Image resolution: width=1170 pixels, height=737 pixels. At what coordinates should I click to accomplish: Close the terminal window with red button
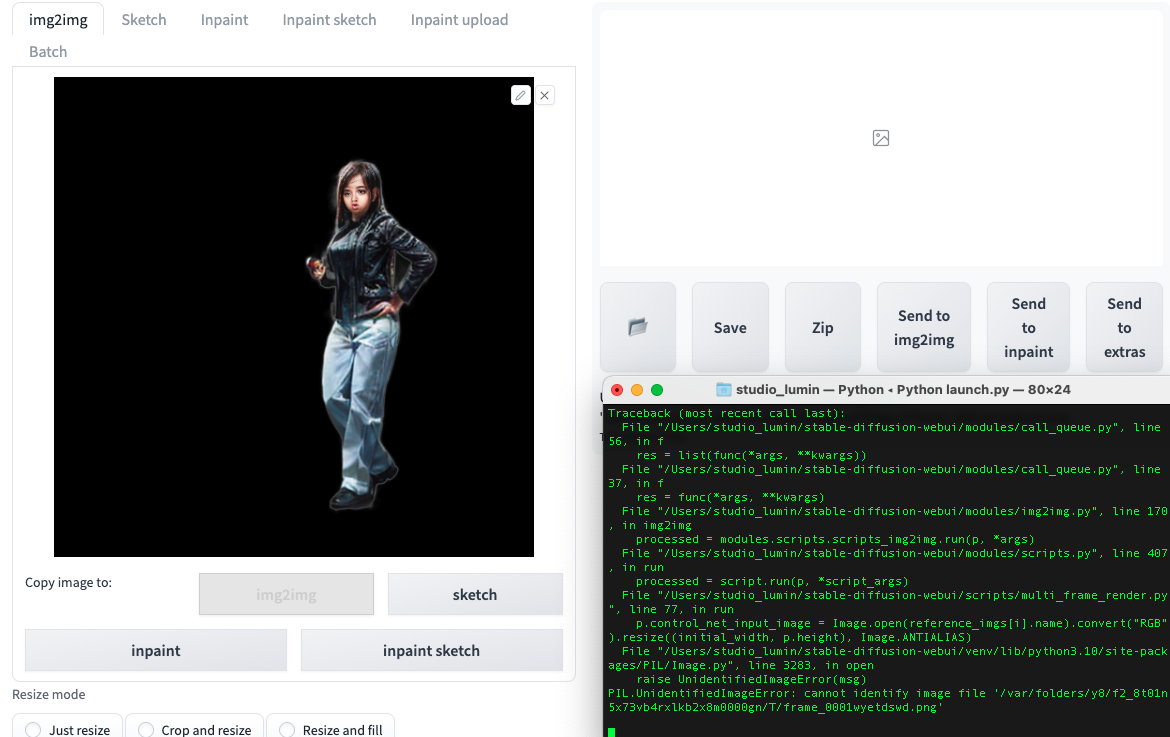click(617, 389)
